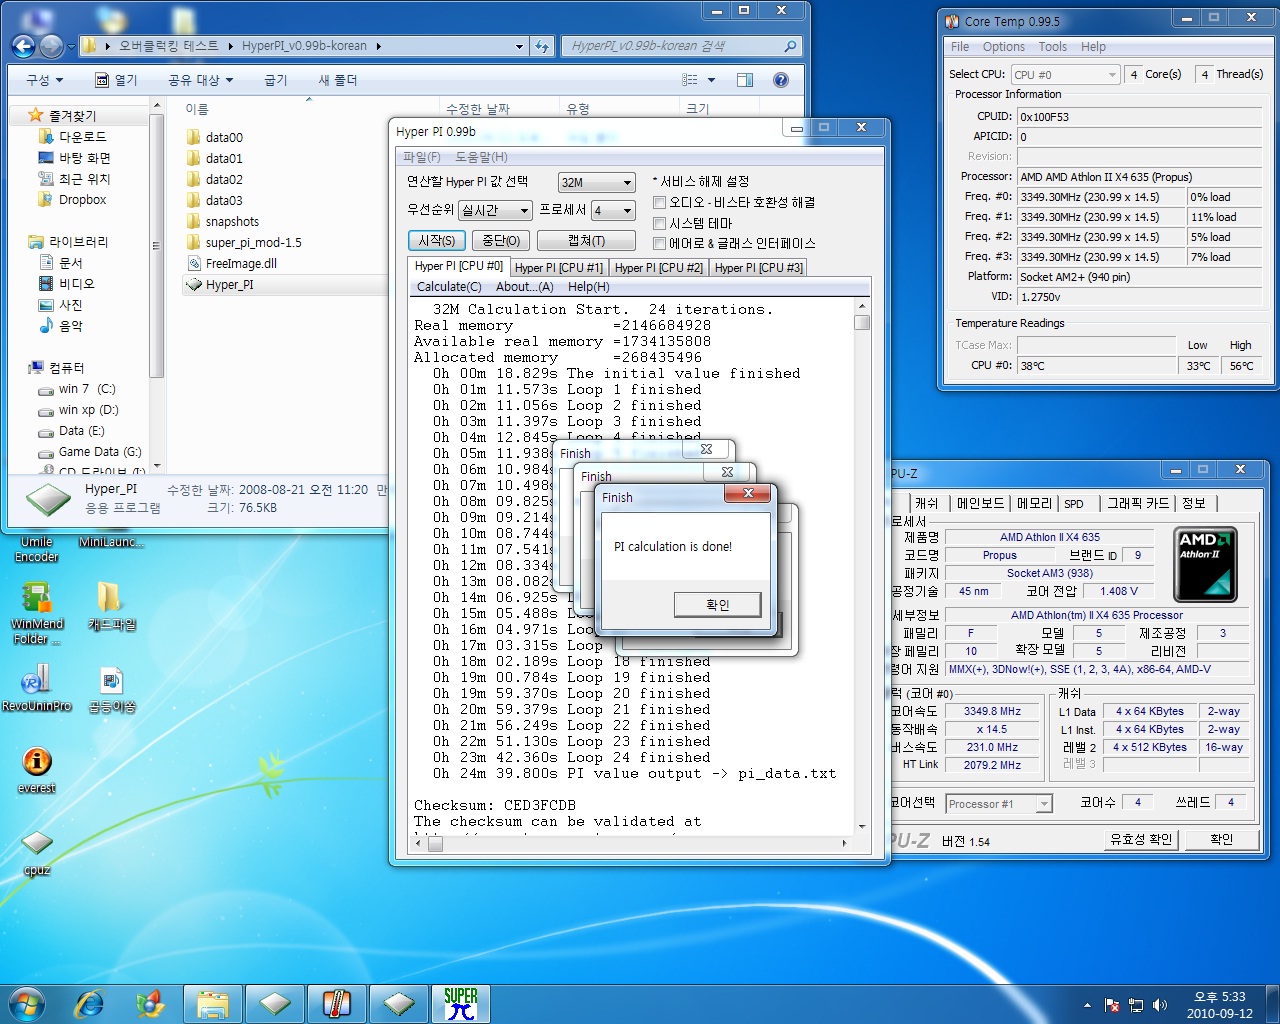The image size is (1280, 1024).
Task: Click validation button in CPU-Z
Action: point(1141,839)
